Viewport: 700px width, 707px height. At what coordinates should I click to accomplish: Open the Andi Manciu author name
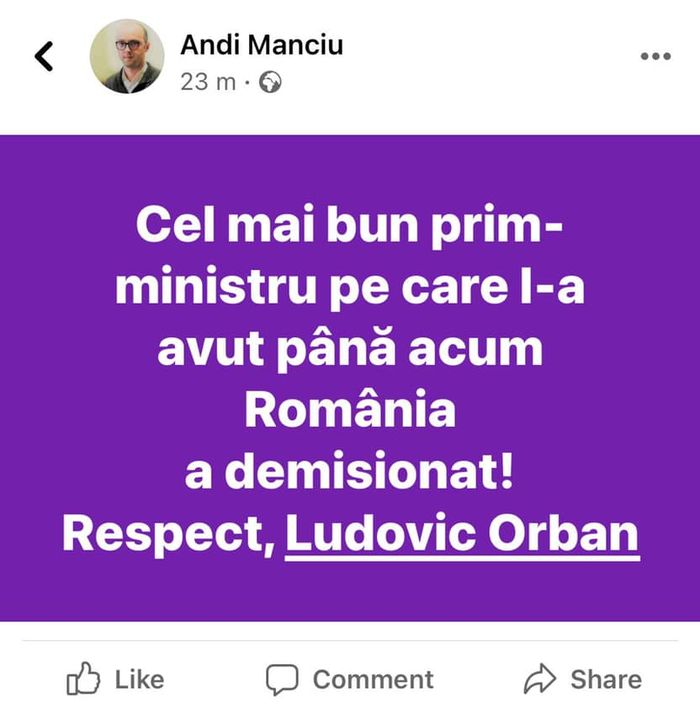[262, 45]
